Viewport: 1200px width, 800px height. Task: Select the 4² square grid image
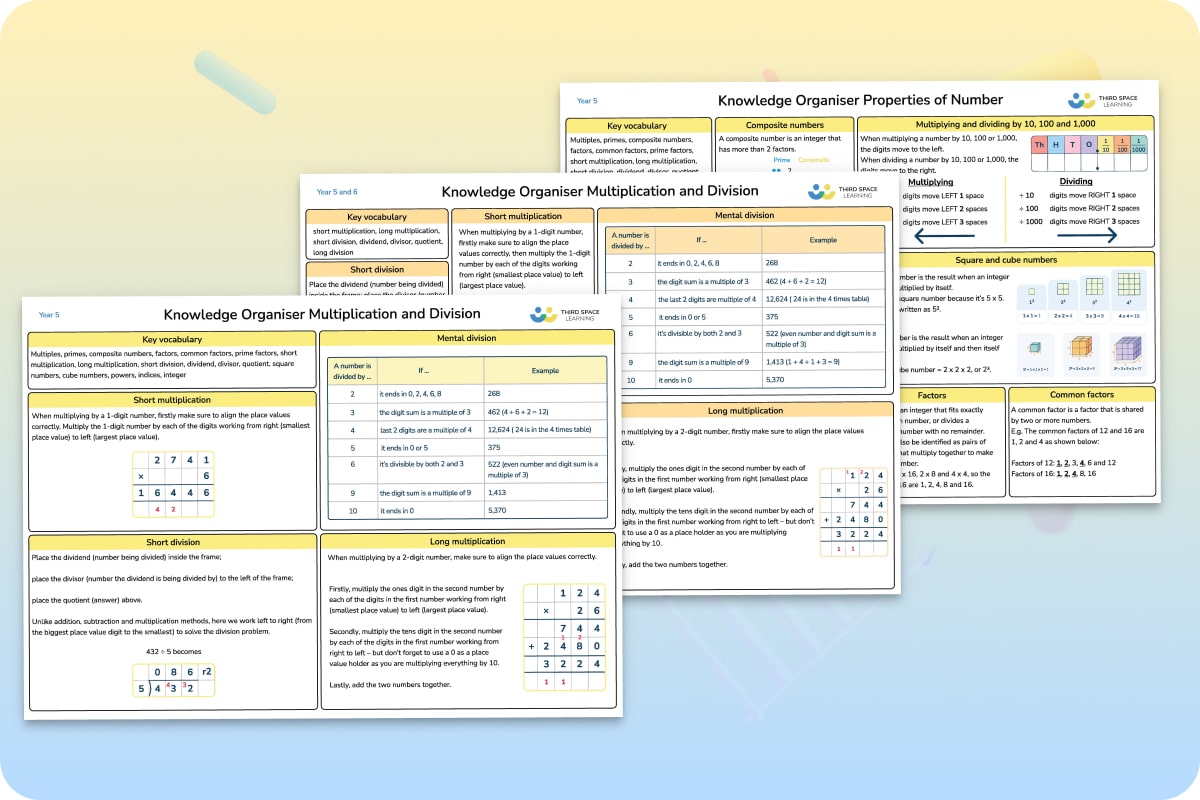tap(1128, 285)
